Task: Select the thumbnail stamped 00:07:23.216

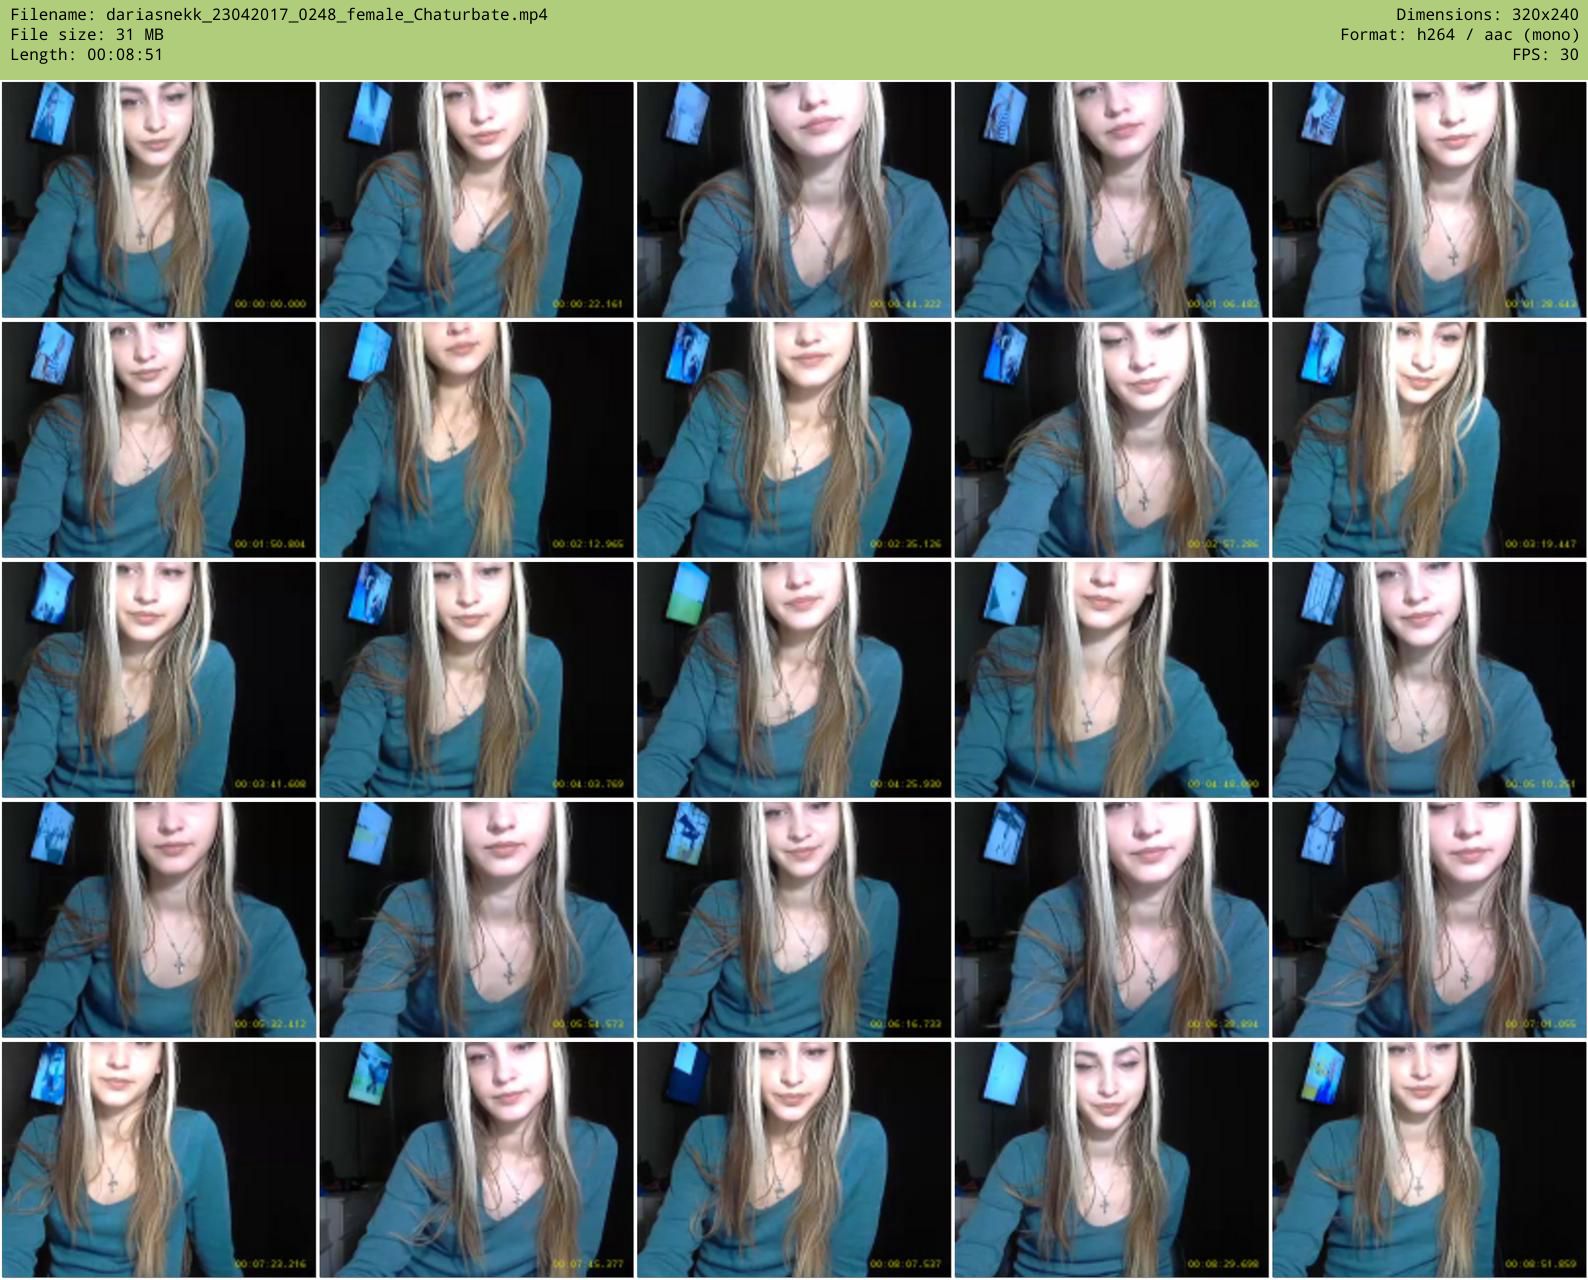Action: (159, 1160)
